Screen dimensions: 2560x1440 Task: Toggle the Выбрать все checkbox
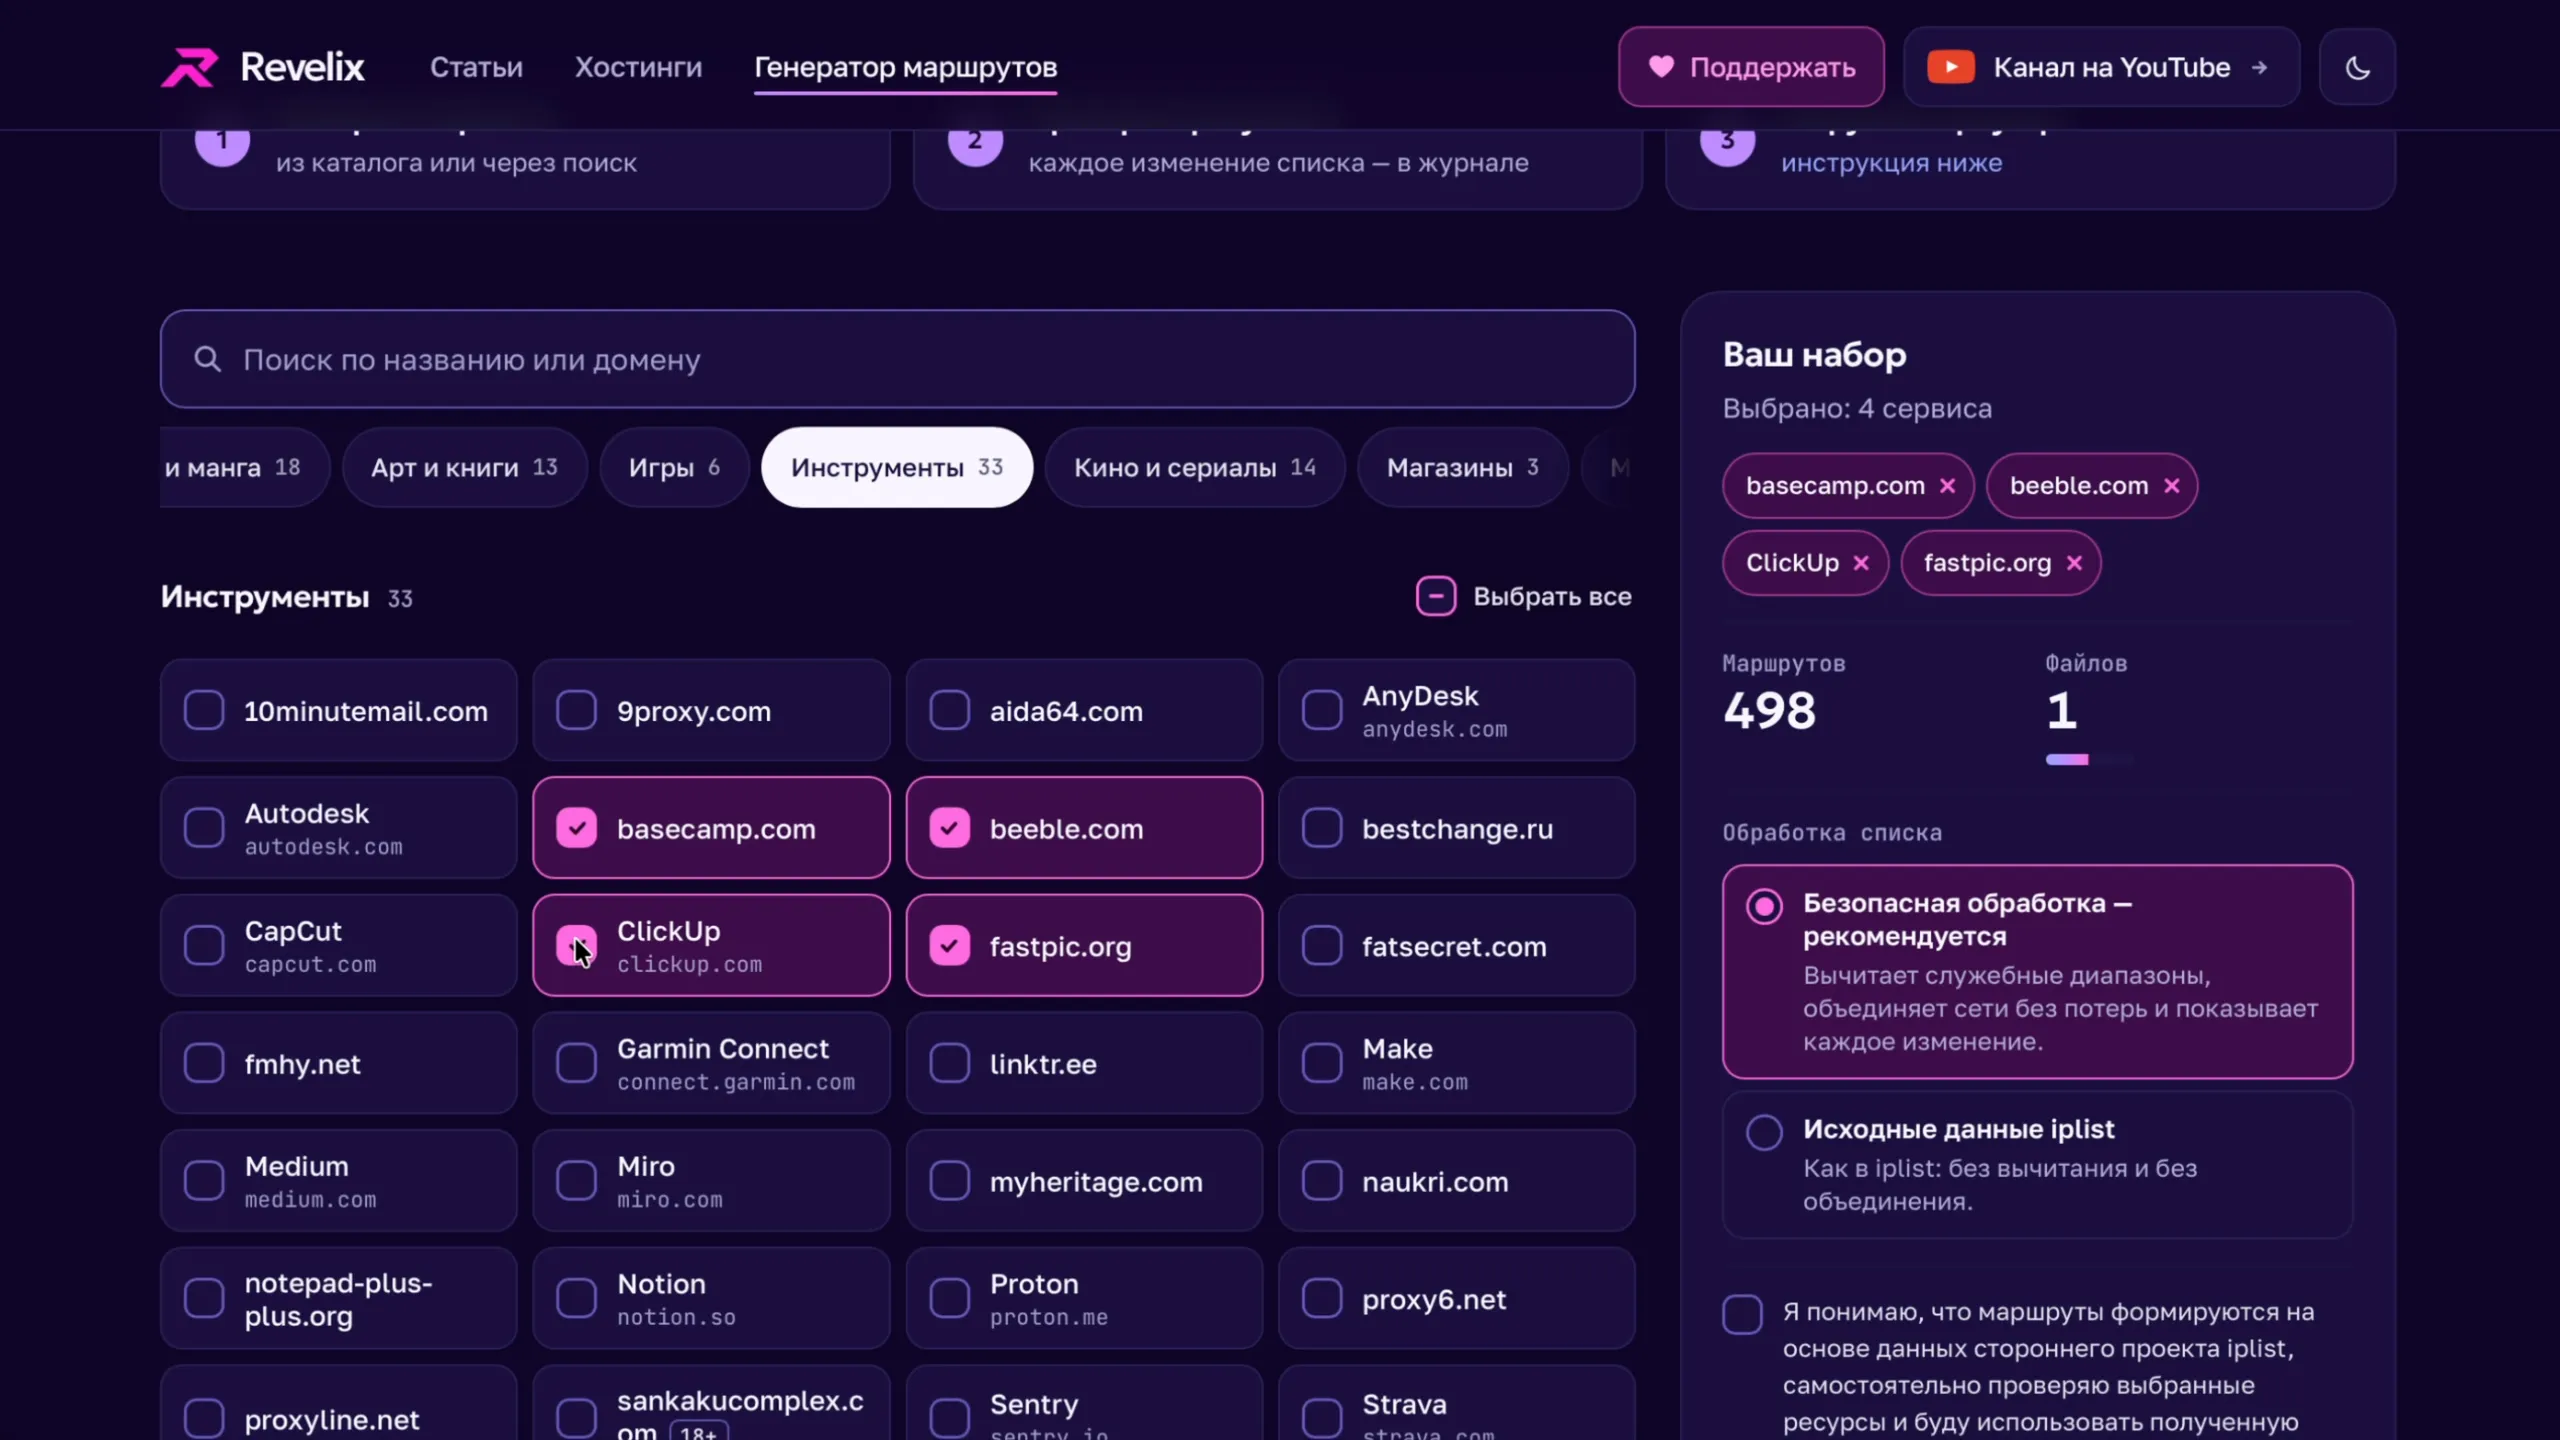pyautogui.click(x=1436, y=596)
